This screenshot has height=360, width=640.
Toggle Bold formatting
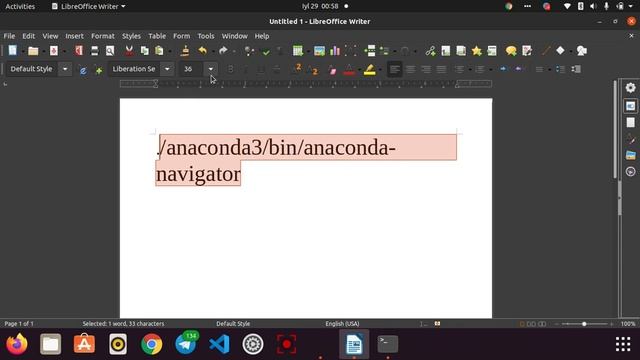click(x=231, y=69)
